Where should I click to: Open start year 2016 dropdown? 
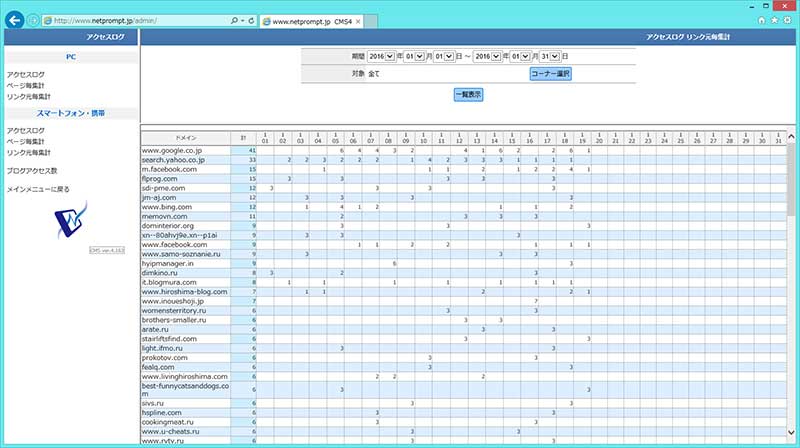(x=381, y=56)
